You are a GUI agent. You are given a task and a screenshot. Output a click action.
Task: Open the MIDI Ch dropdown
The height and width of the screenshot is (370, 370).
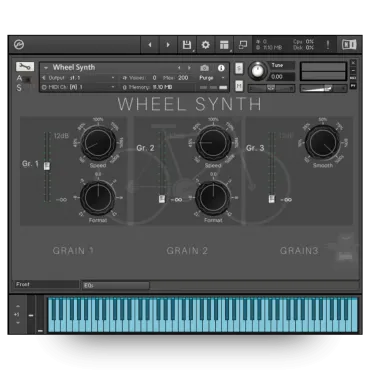79,87
